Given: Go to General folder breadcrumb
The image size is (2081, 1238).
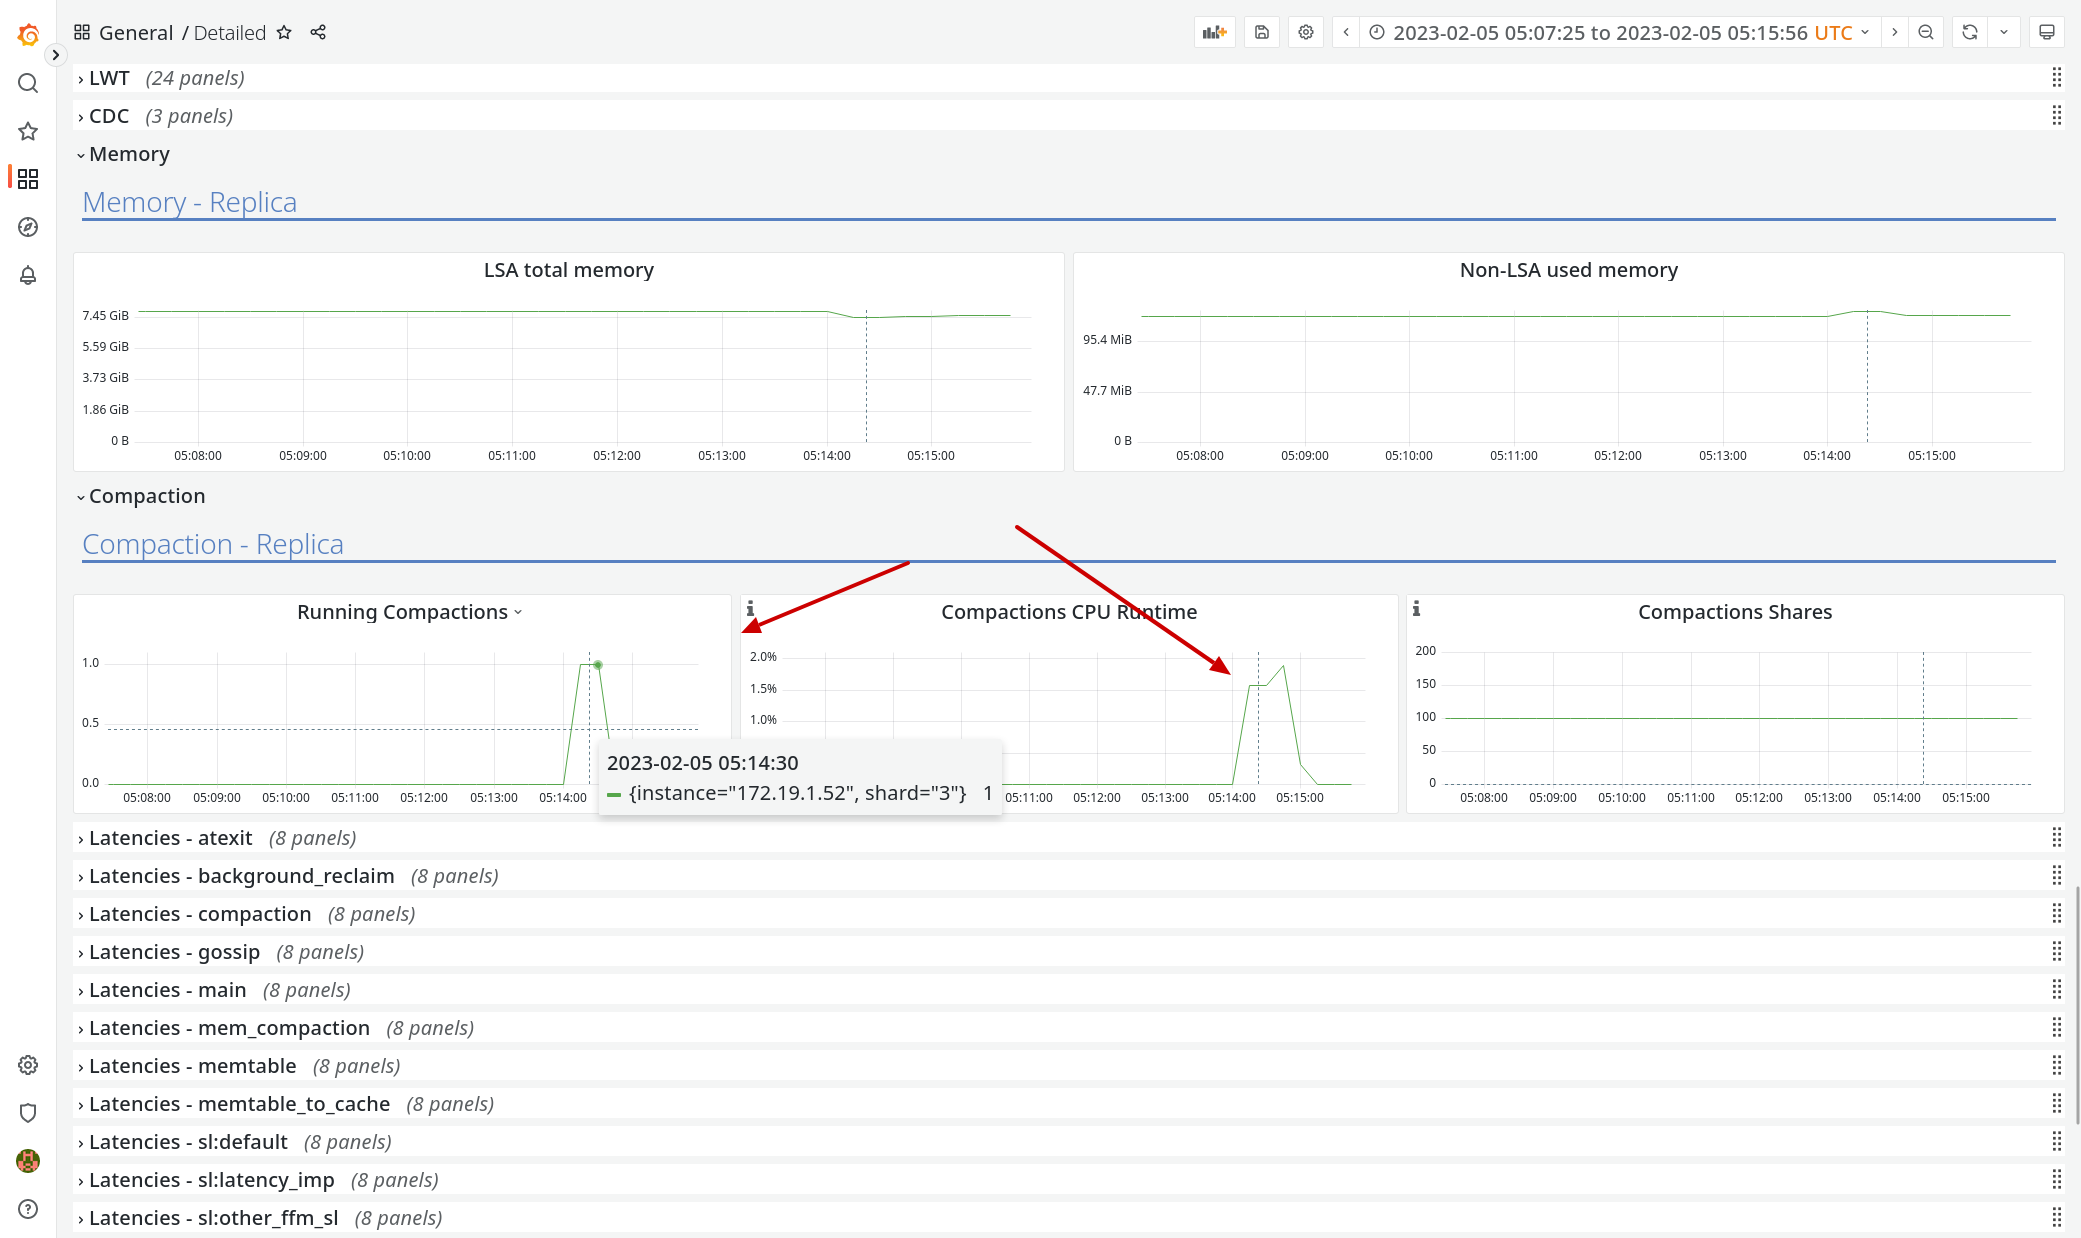Looking at the screenshot, I should (x=136, y=32).
